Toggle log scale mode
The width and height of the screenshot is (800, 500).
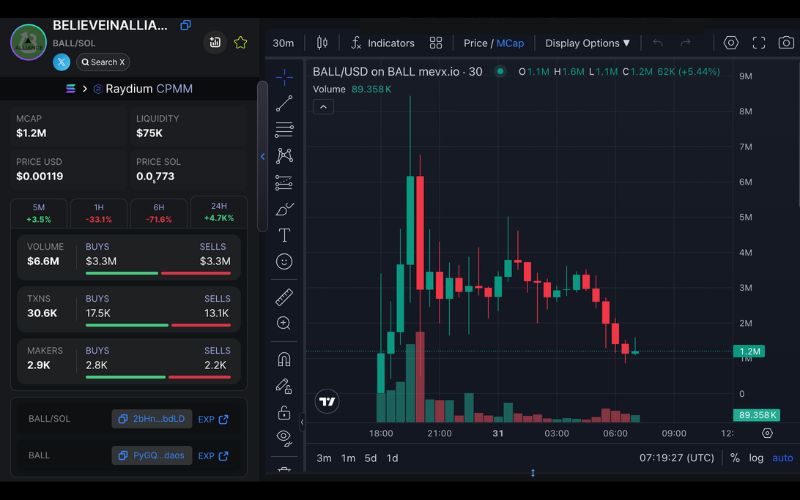click(756, 458)
